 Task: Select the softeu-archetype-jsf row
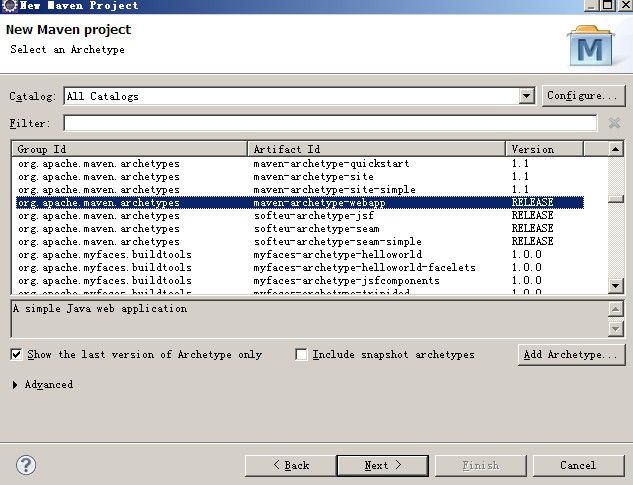[300, 215]
